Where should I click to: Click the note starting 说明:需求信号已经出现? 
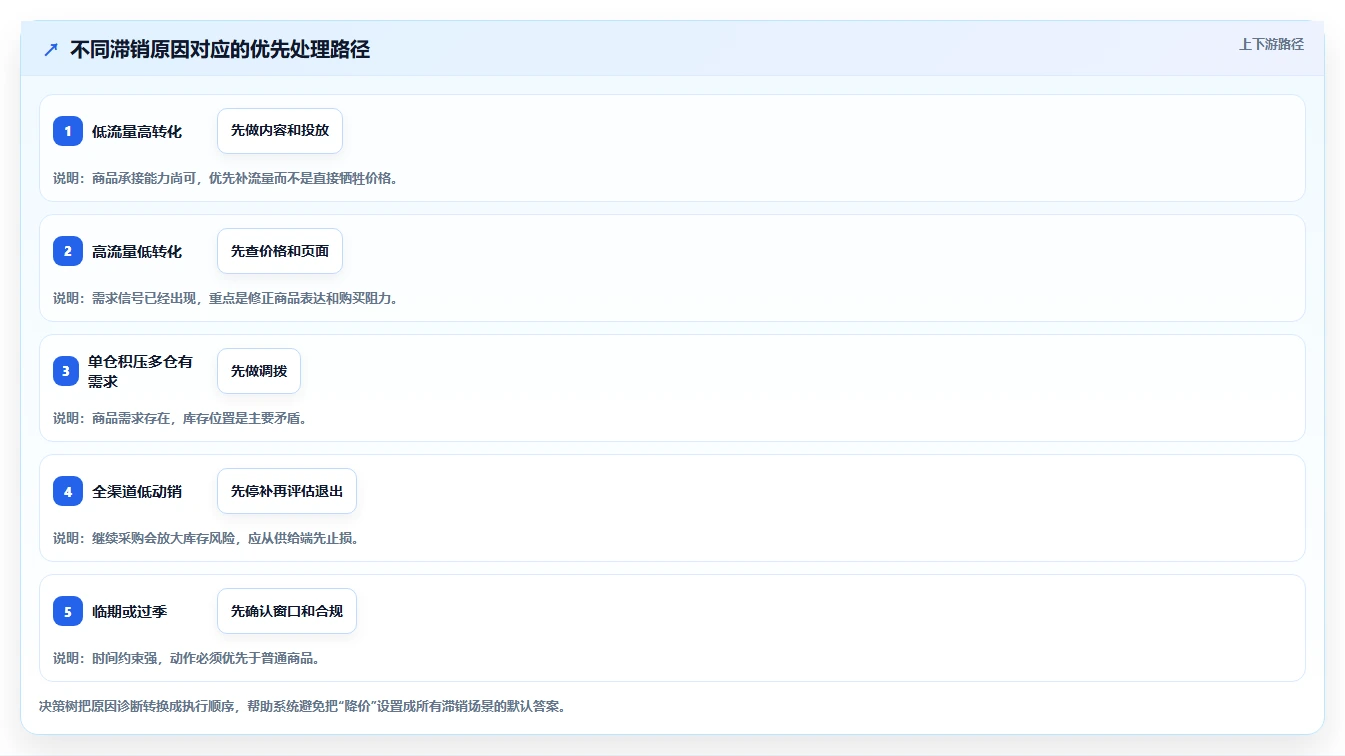click(x=225, y=298)
